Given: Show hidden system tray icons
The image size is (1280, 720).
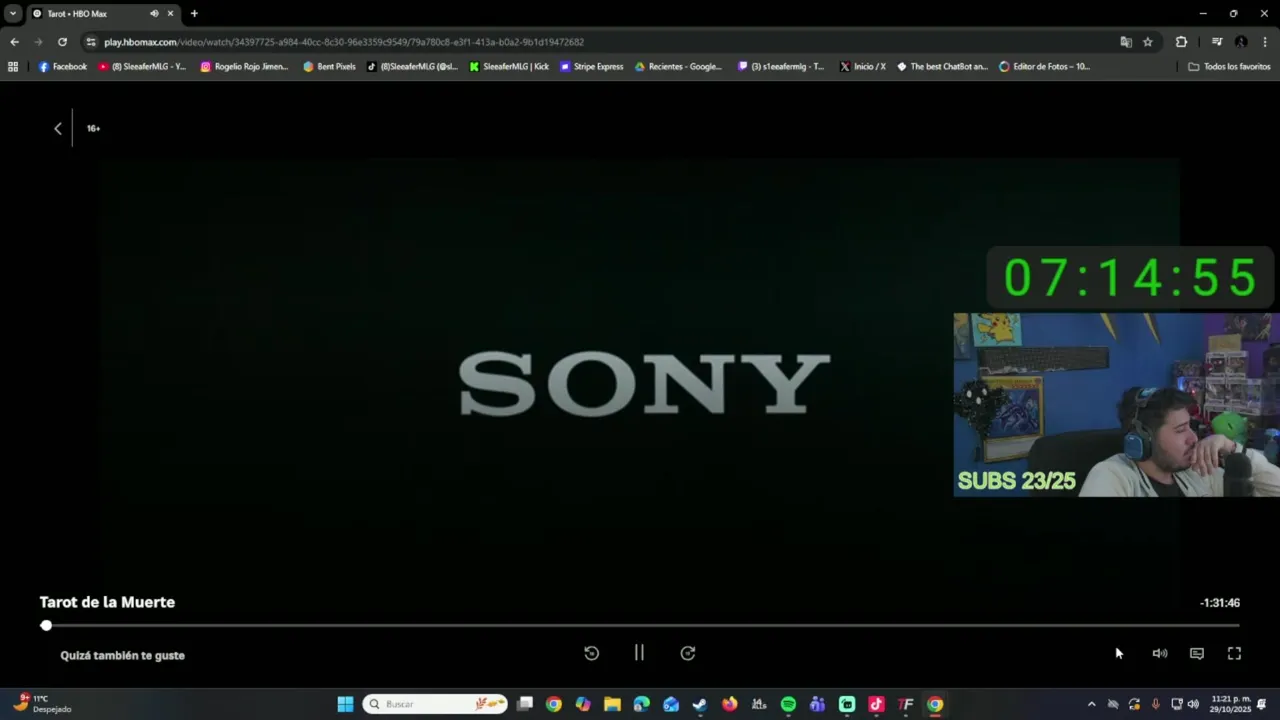Looking at the screenshot, I should pyautogui.click(x=1091, y=704).
